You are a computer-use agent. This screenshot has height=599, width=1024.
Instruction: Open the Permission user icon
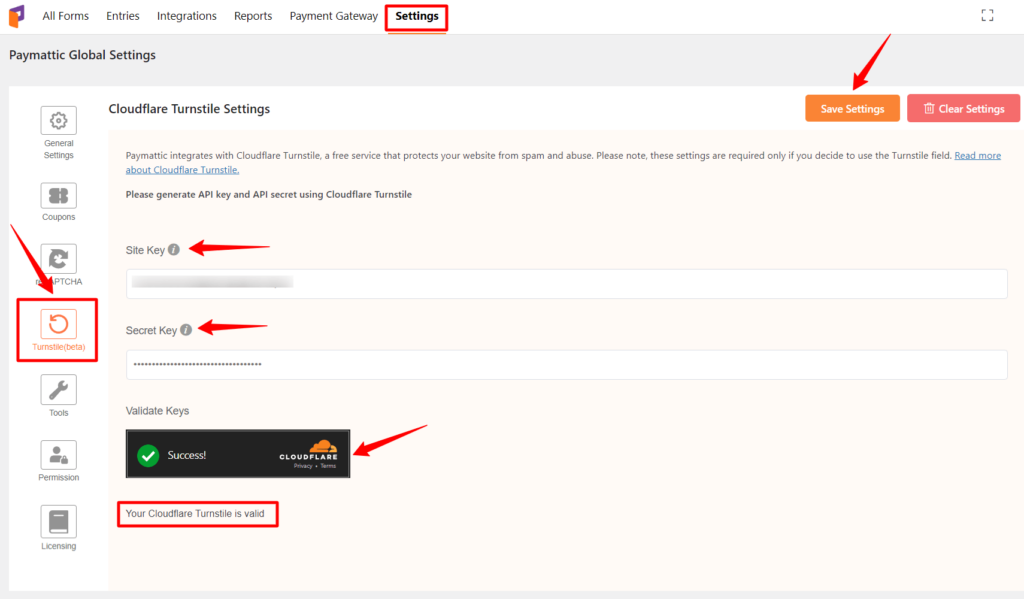coord(59,455)
